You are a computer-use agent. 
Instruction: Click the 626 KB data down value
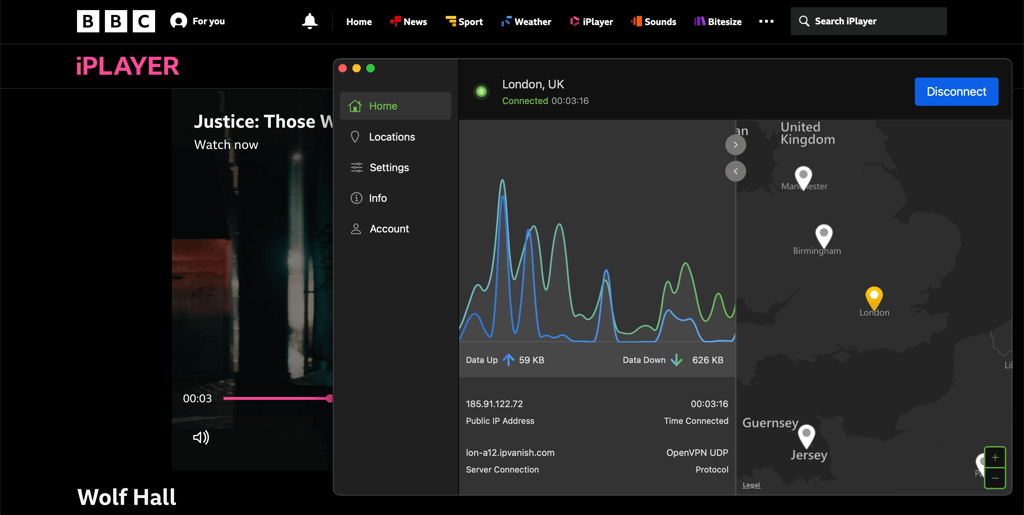(x=708, y=360)
